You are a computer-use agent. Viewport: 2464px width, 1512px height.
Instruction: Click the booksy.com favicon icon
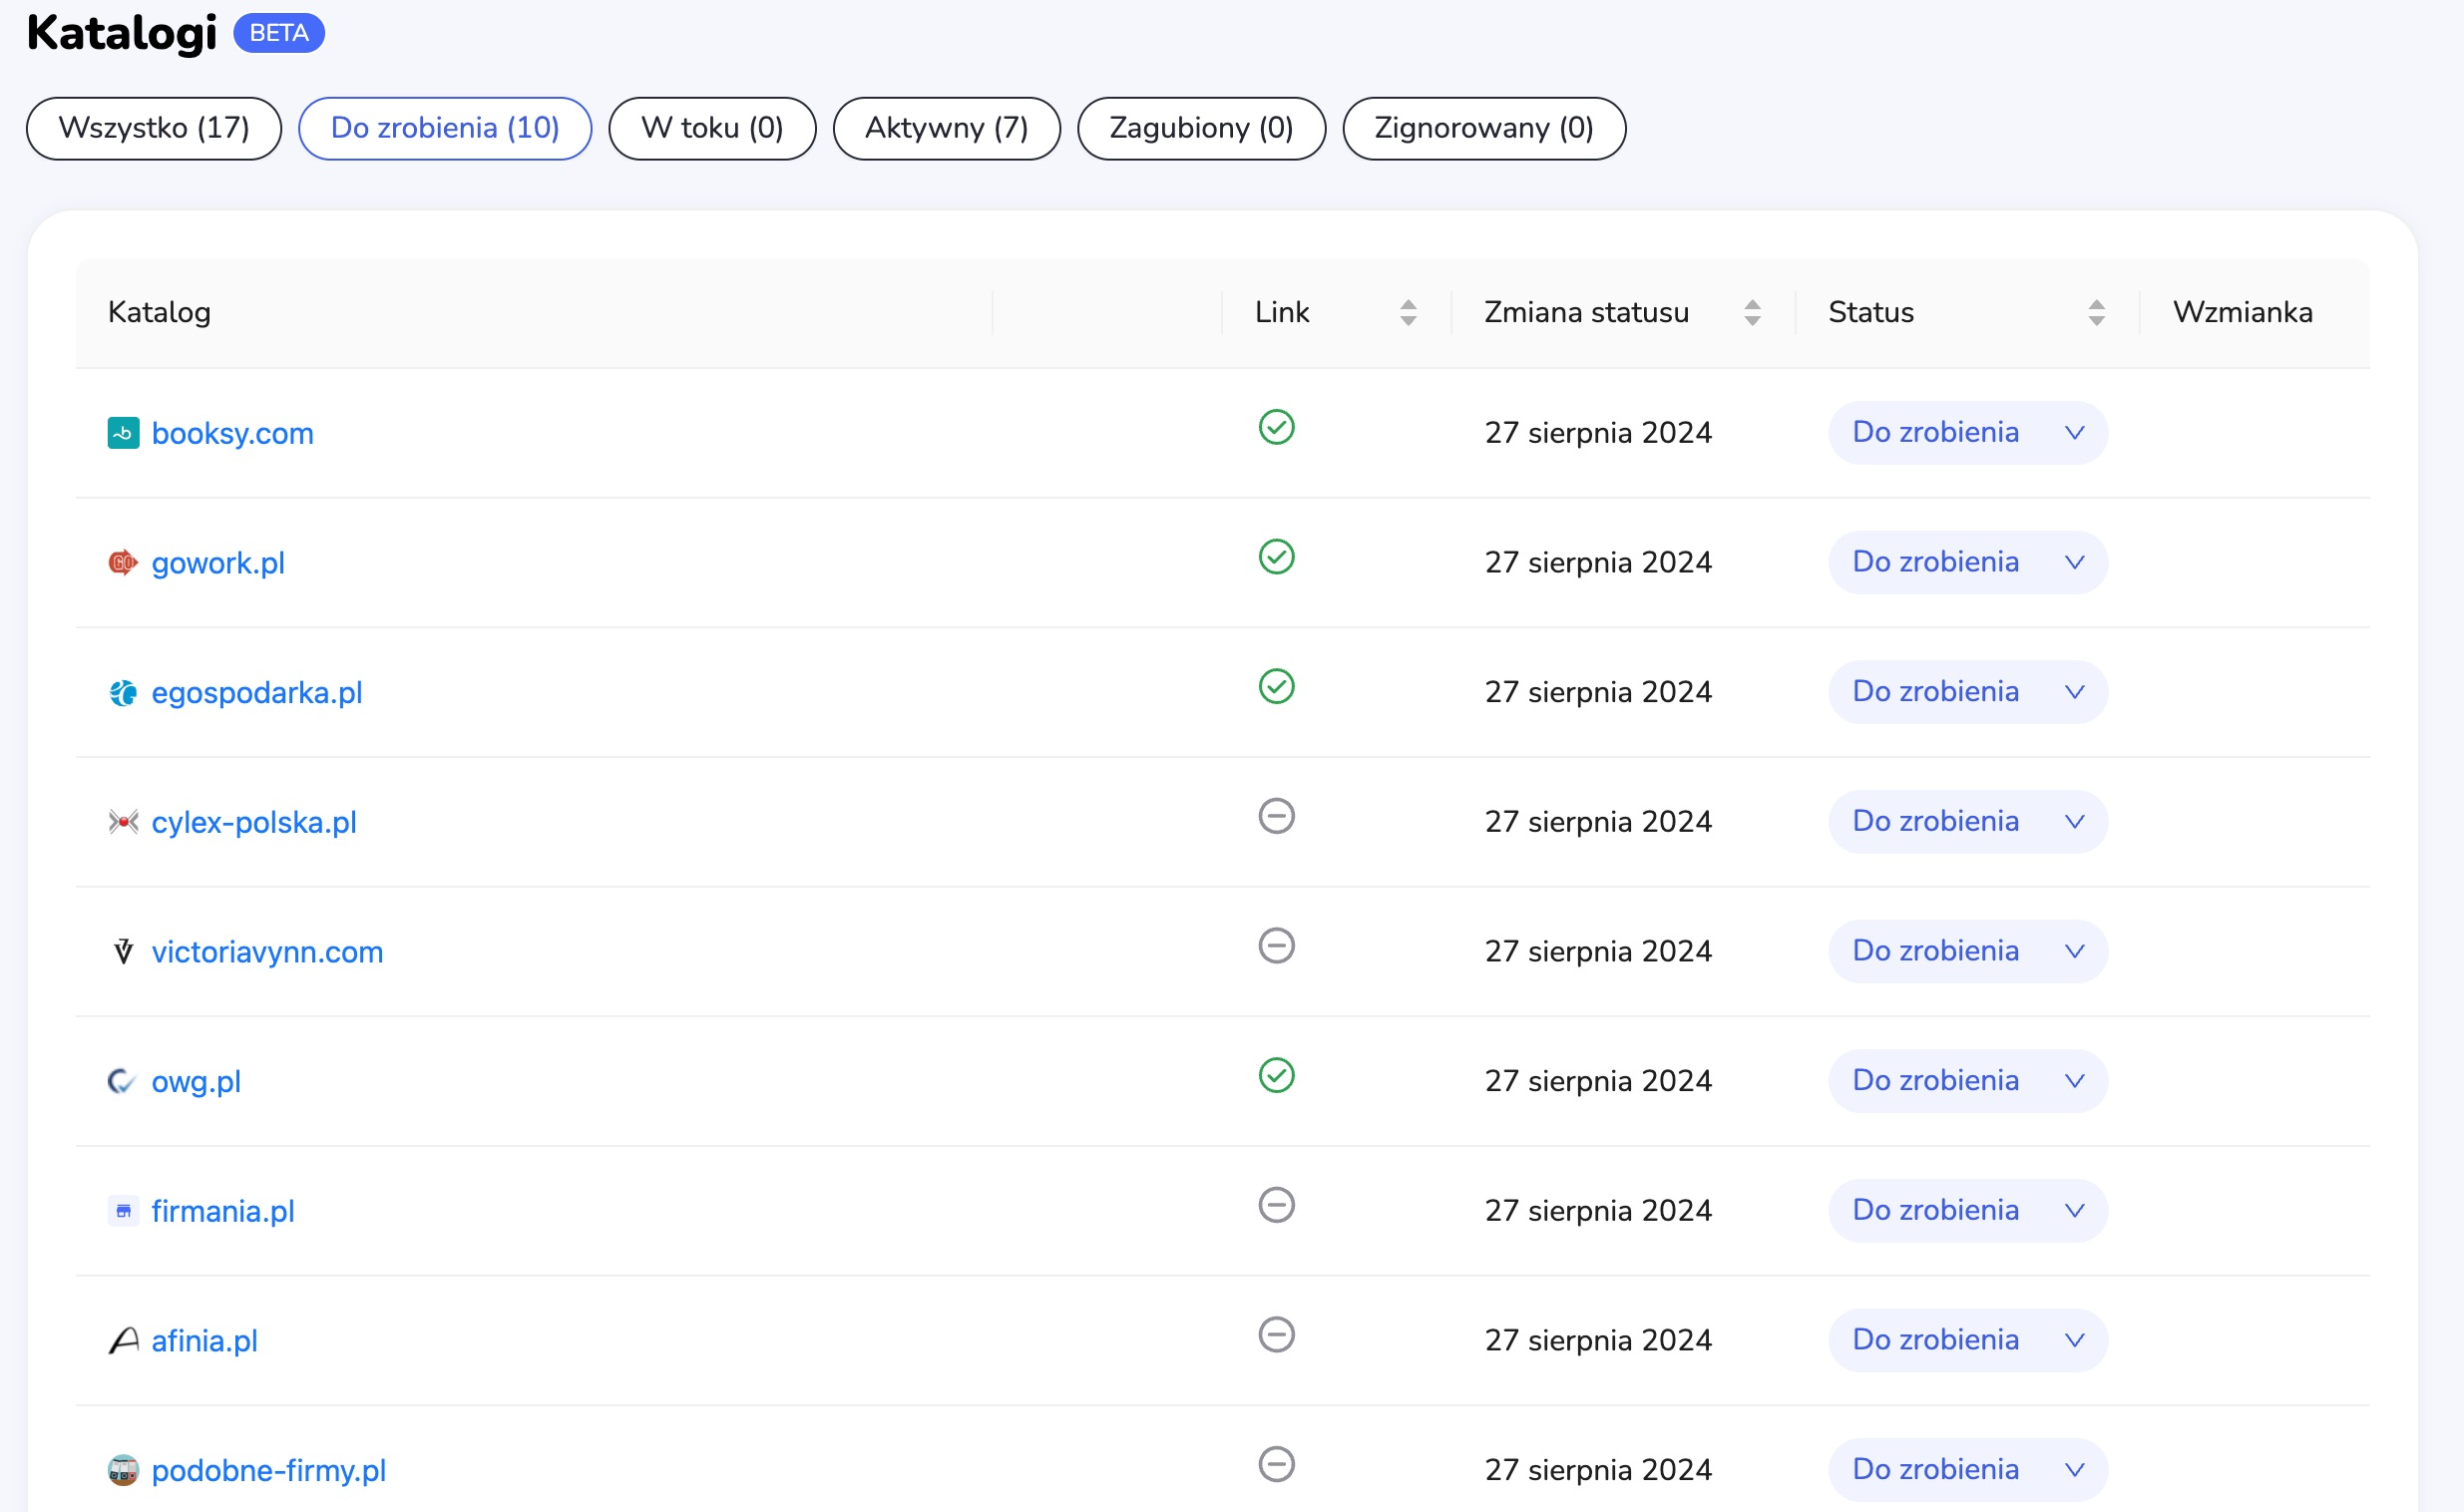point(123,433)
